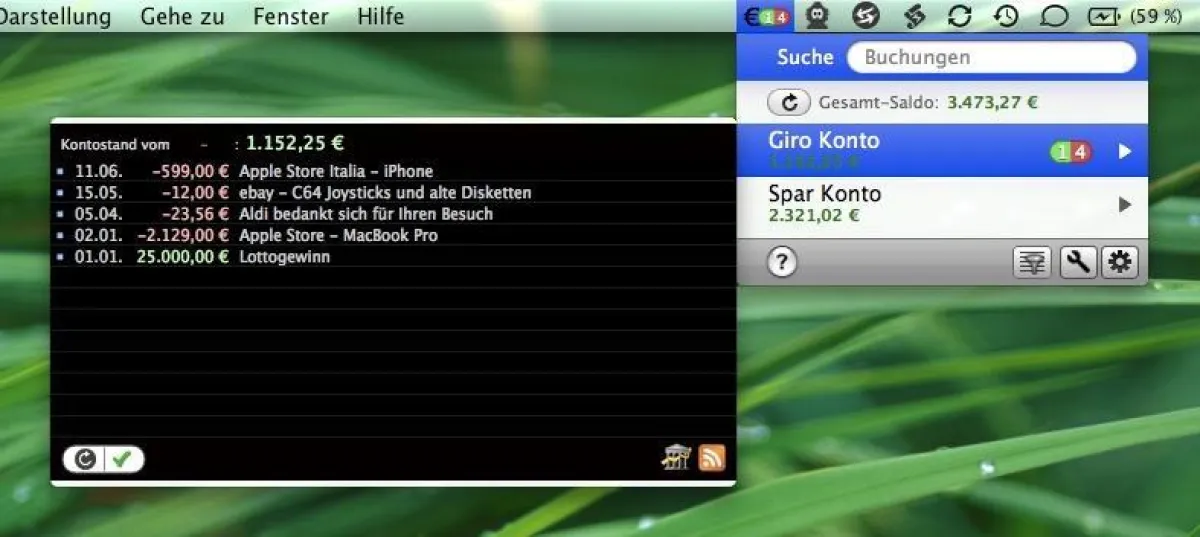Image resolution: width=1200 pixels, height=537 pixels.
Task: Click the angular S-shaped menu bar icon
Action: (x=914, y=16)
